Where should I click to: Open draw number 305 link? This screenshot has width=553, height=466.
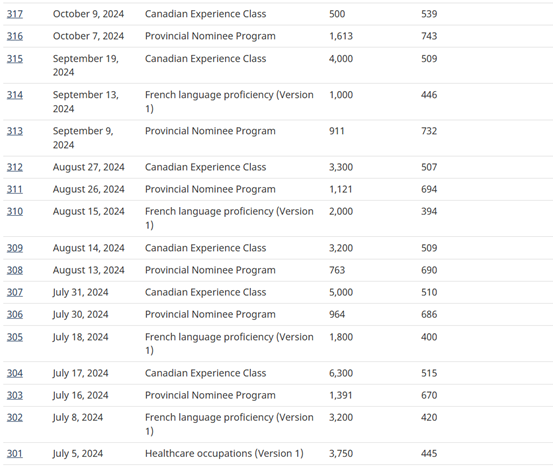(x=15, y=337)
